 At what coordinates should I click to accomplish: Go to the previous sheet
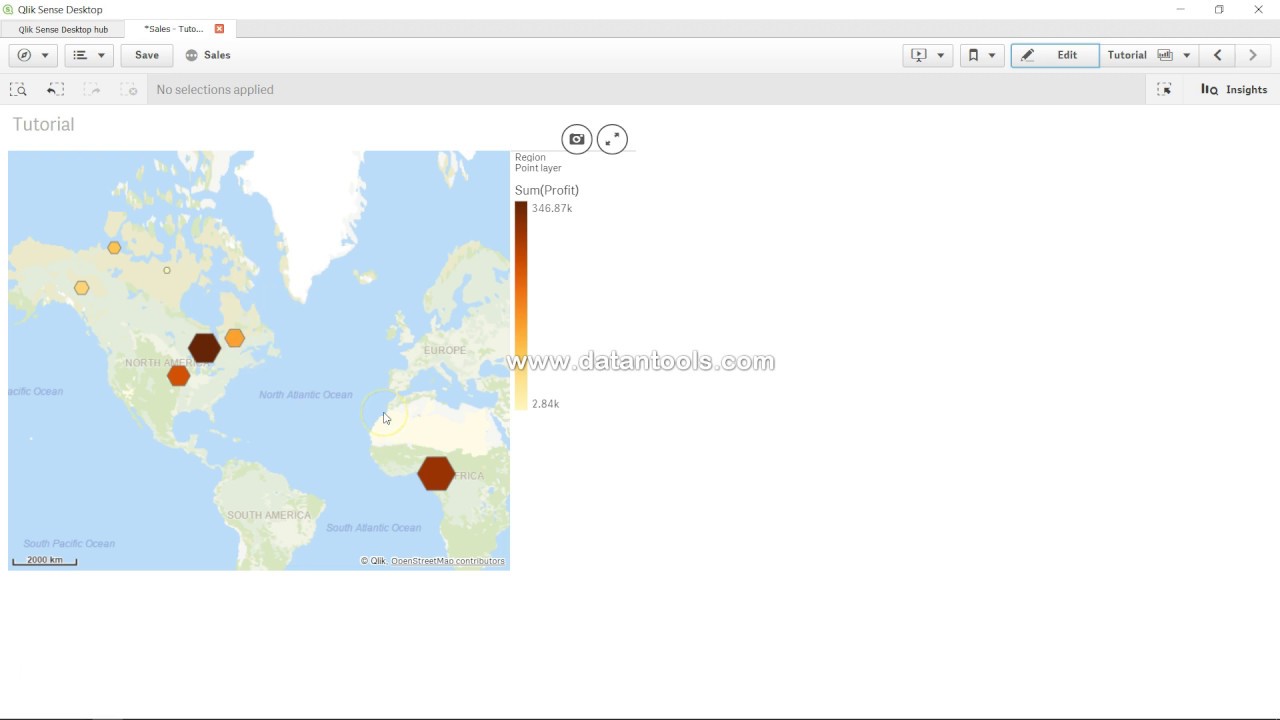1217,55
